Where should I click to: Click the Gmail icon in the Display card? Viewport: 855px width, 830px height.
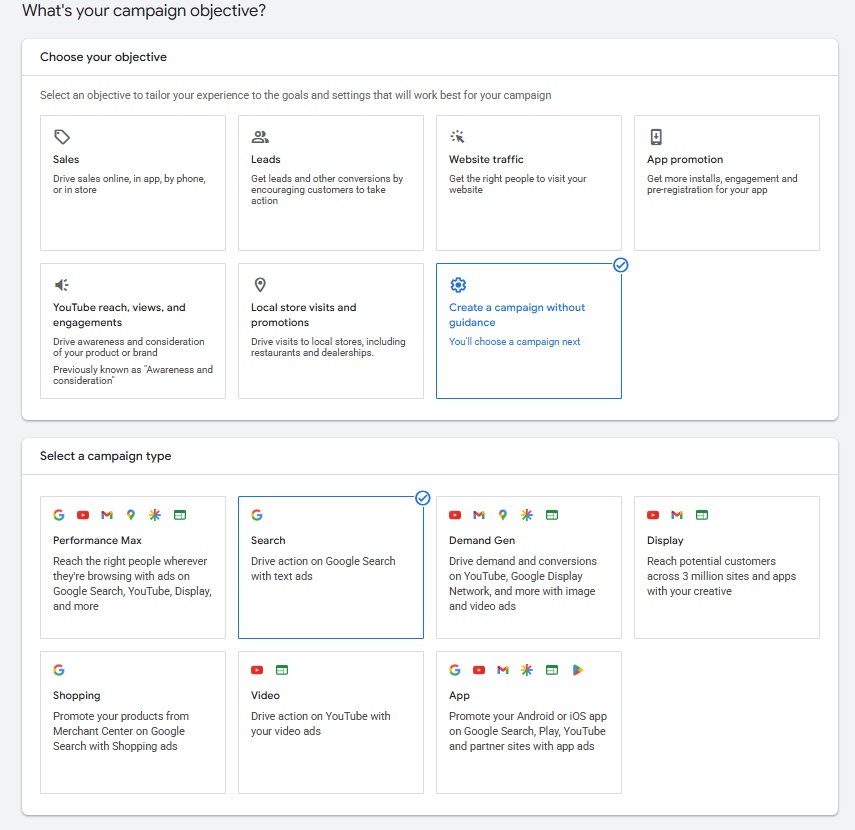677,515
